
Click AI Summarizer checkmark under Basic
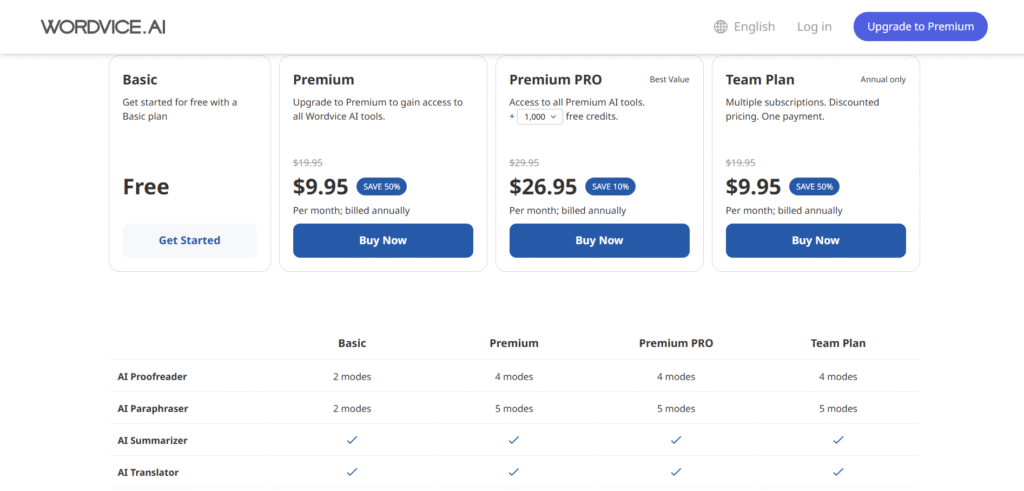coord(352,440)
